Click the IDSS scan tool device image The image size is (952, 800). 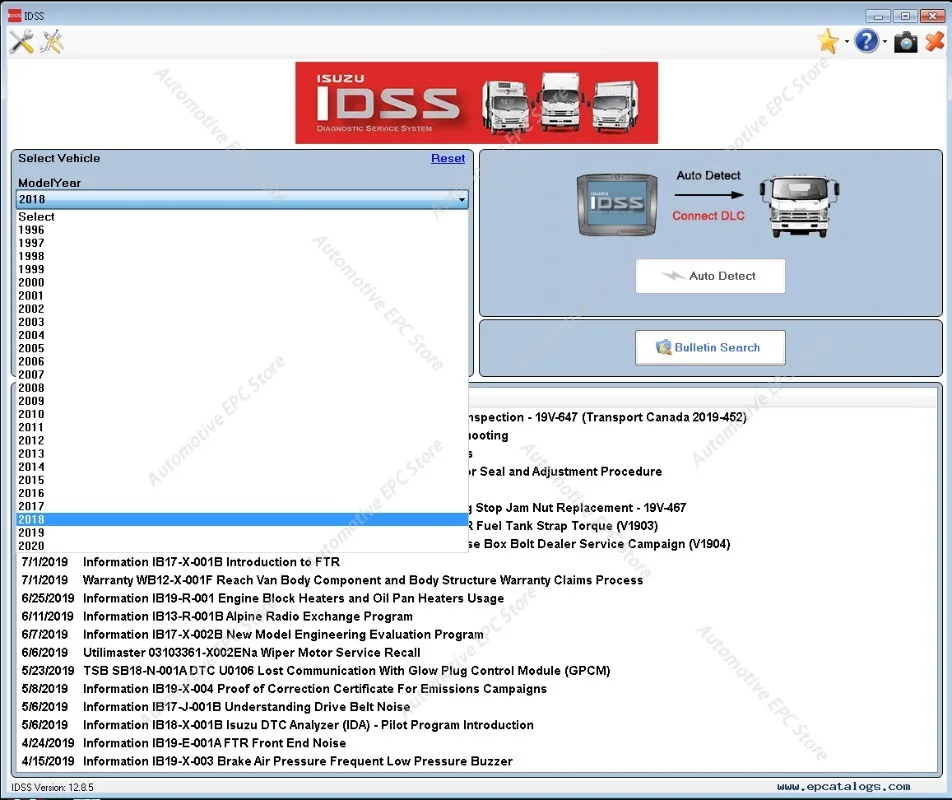(x=617, y=205)
